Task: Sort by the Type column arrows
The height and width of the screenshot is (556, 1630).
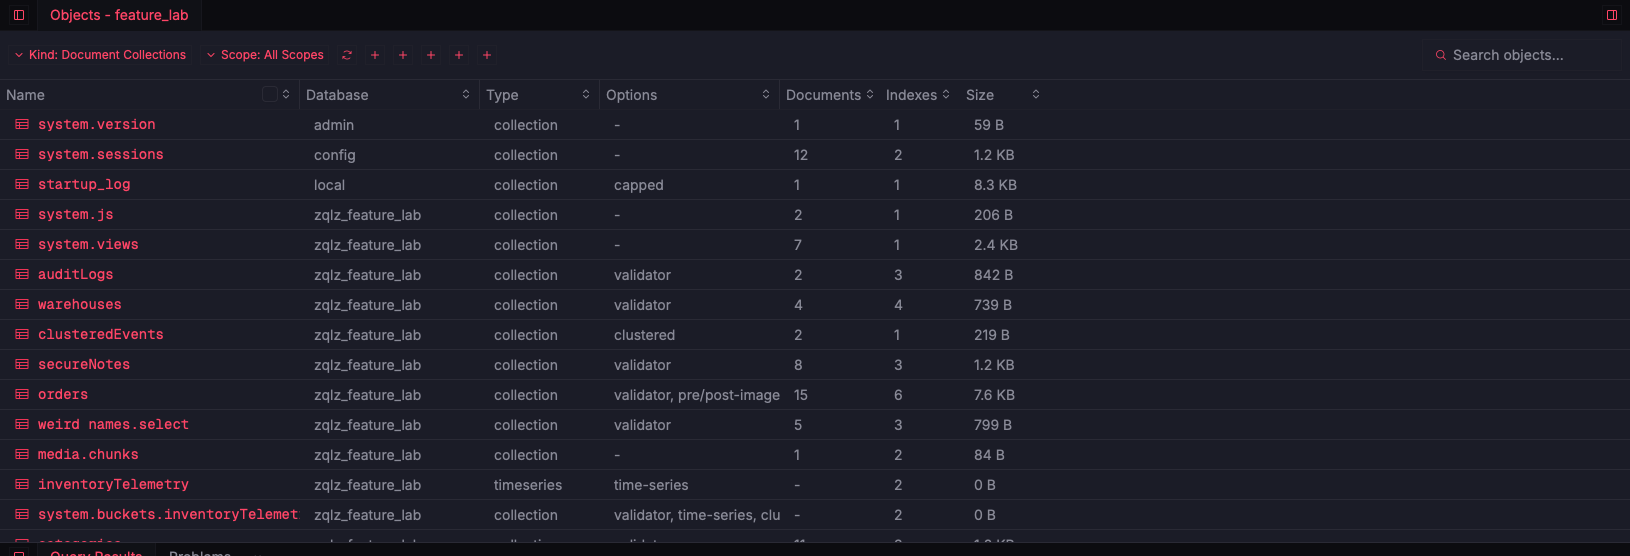Action: coord(586,94)
